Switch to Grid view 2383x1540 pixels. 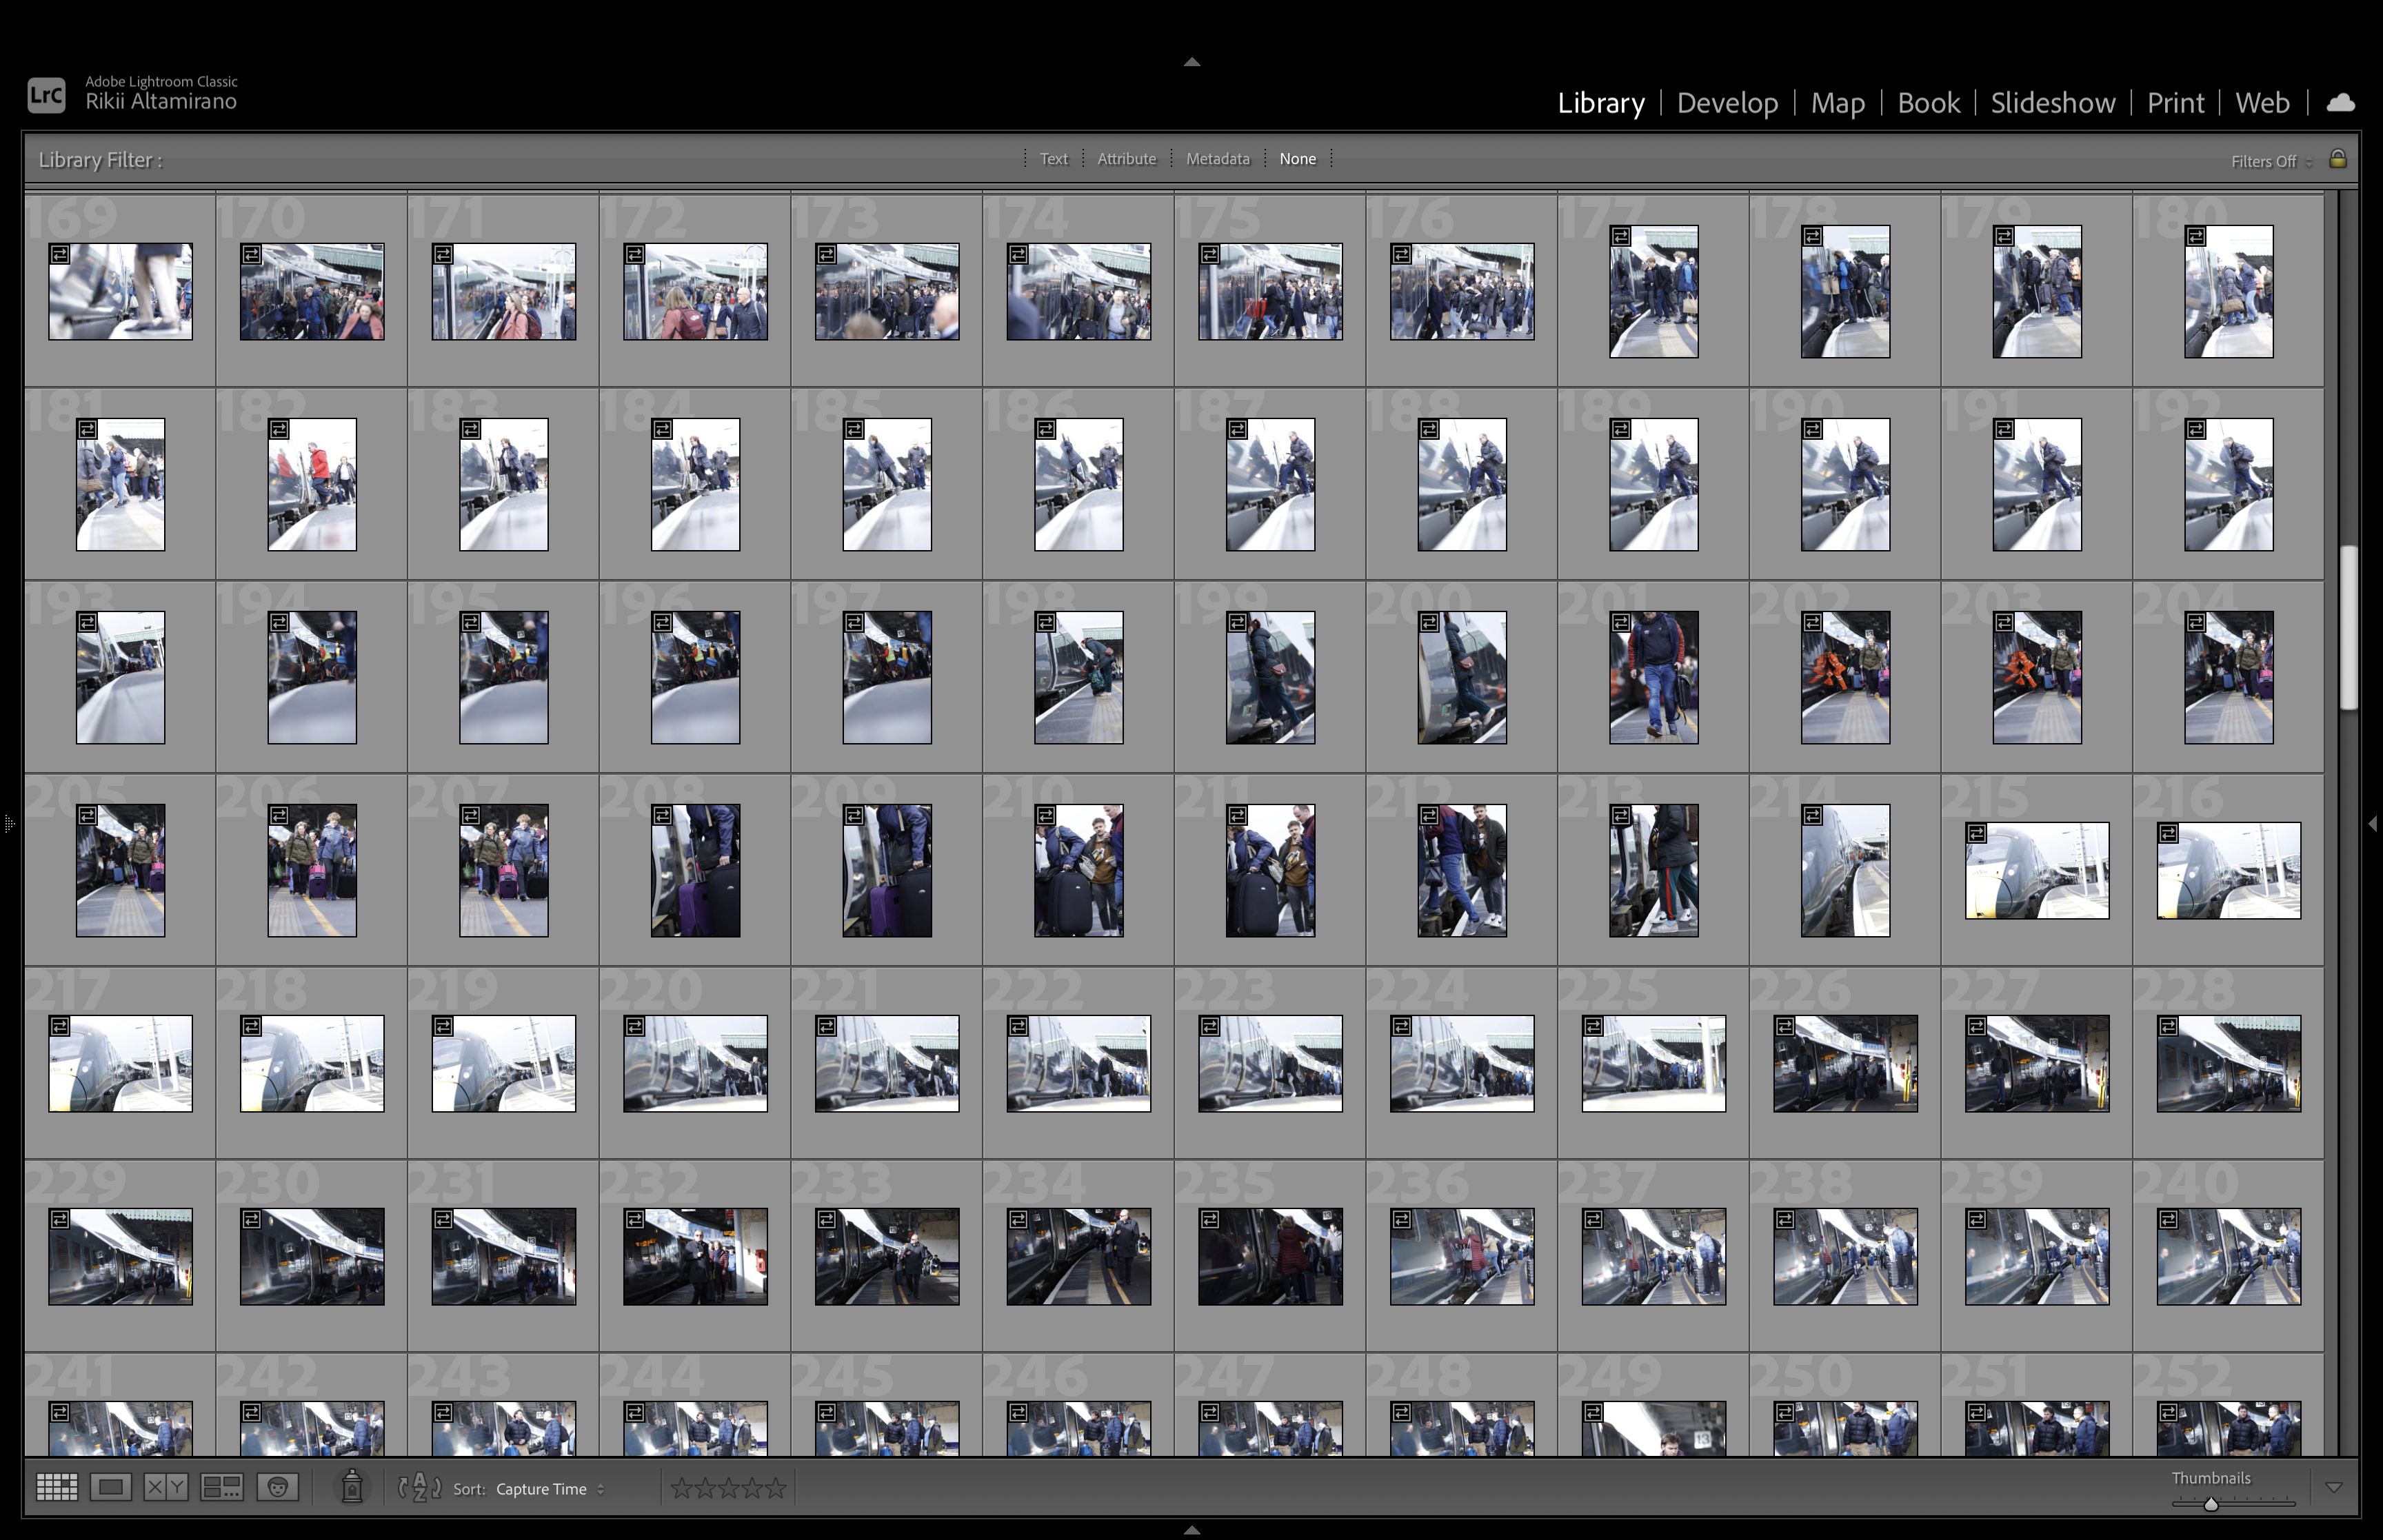pos(56,1488)
